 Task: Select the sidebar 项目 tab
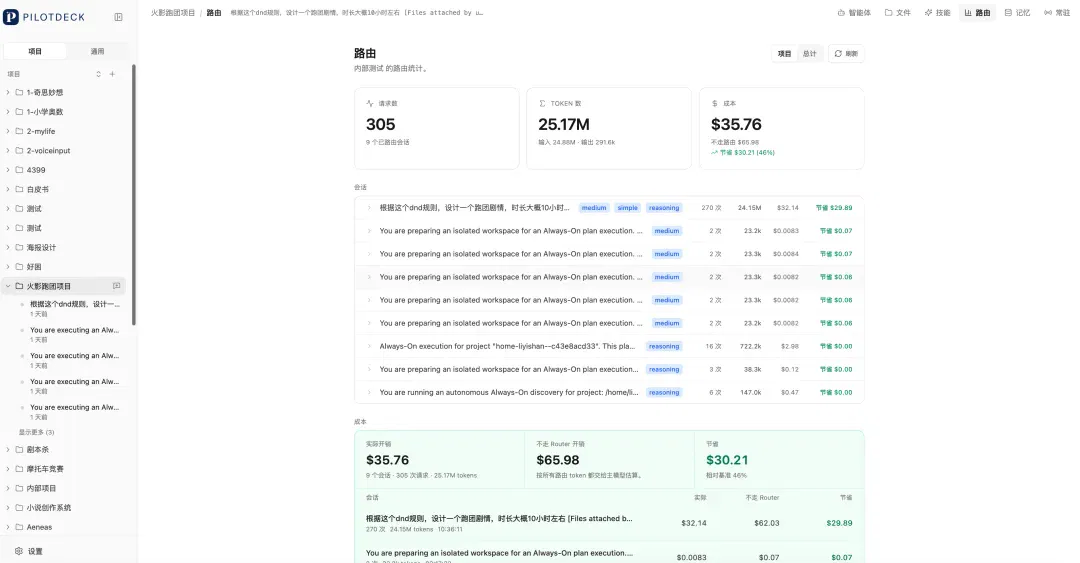(35, 51)
